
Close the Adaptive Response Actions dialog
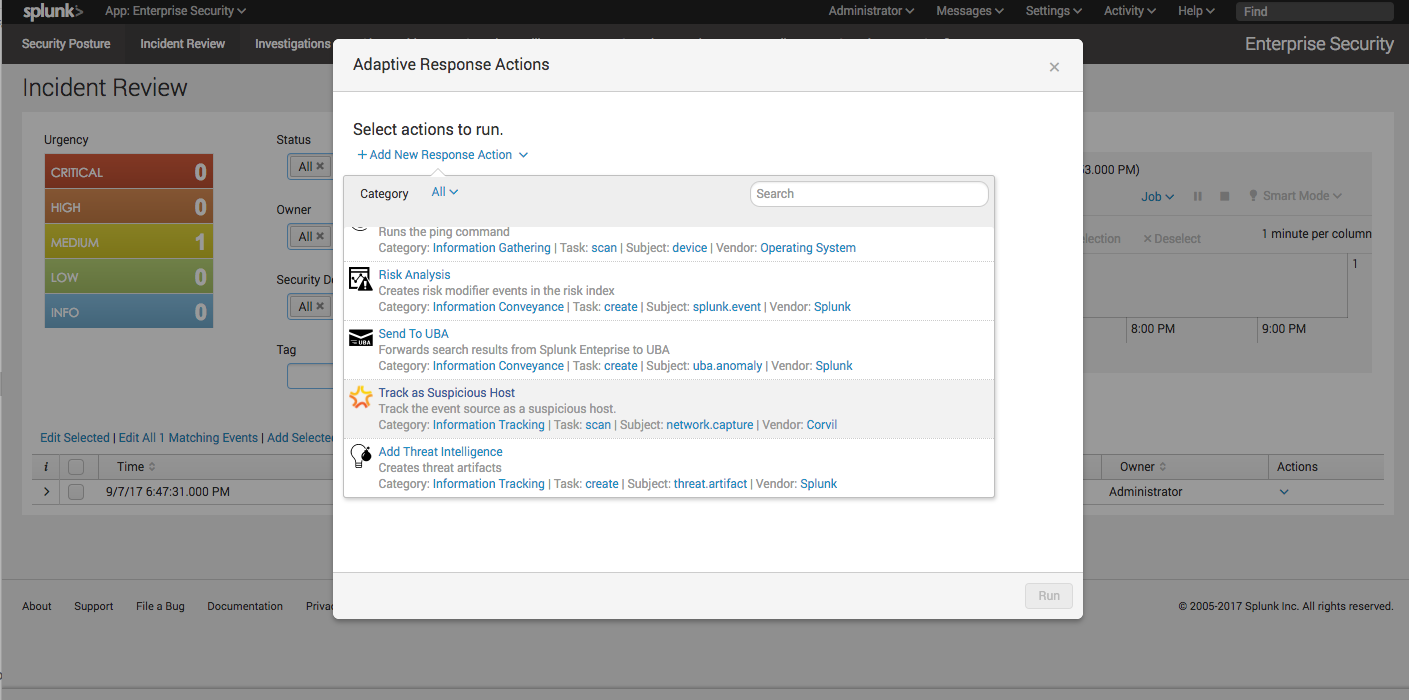pos(1054,67)
